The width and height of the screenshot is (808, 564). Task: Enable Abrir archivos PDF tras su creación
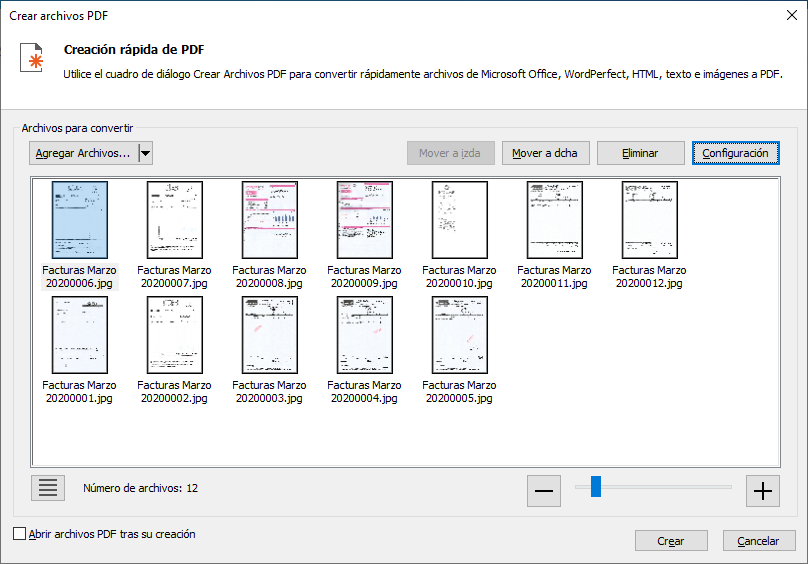(20, 534)
